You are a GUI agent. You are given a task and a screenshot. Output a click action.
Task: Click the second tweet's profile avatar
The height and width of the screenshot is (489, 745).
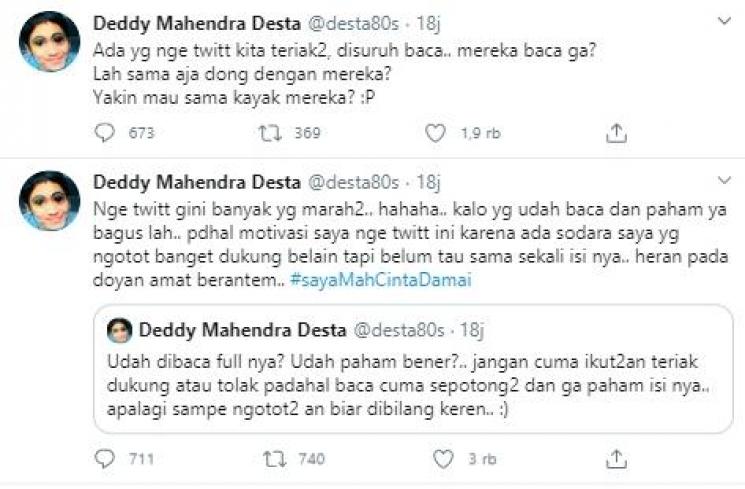pyautogui.click(x=48, y=202)
